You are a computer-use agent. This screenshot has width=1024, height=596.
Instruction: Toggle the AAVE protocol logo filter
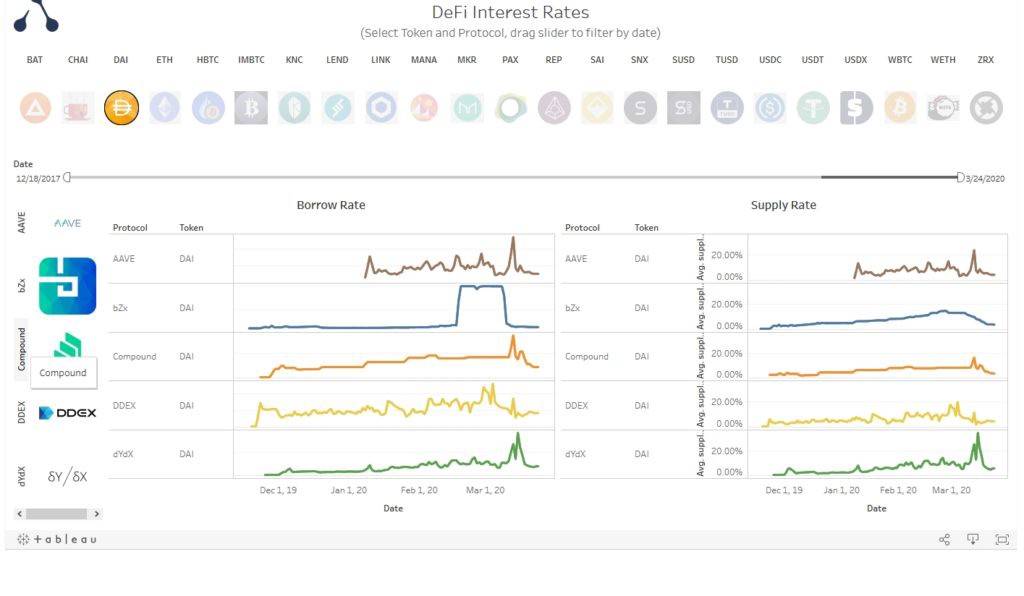click(67, 223)
